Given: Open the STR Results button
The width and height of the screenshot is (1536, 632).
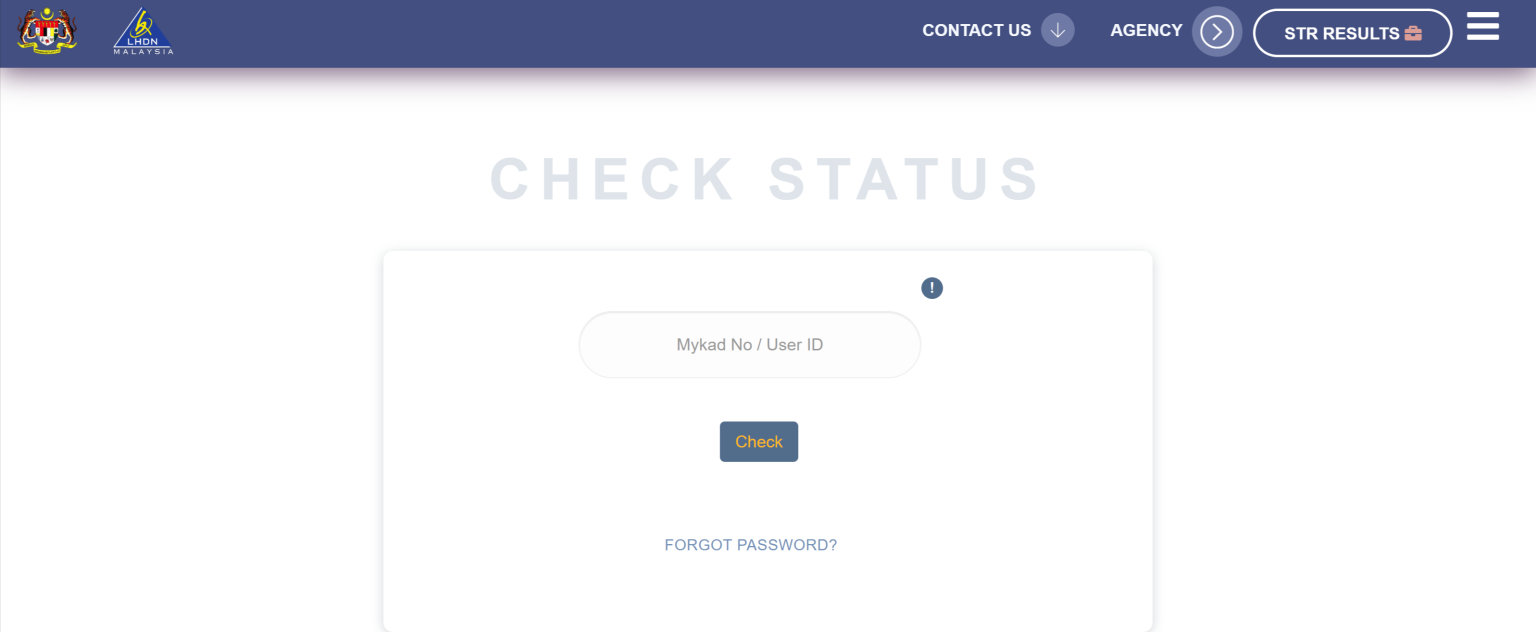Looking at the screenshot, I should (x=1341, y=33).
